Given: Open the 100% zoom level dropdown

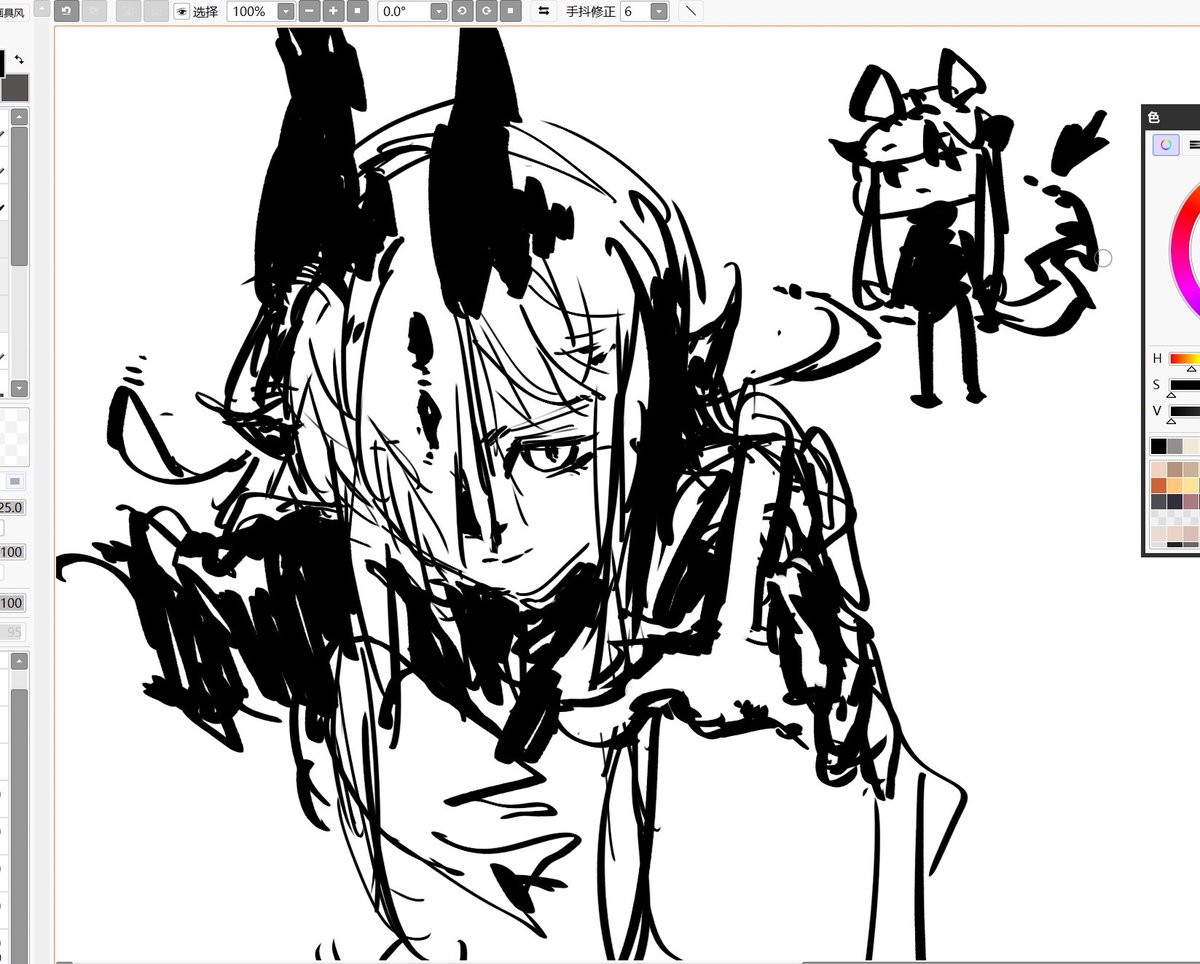Looking at the screenshot, I should click(x=285, y=12).
